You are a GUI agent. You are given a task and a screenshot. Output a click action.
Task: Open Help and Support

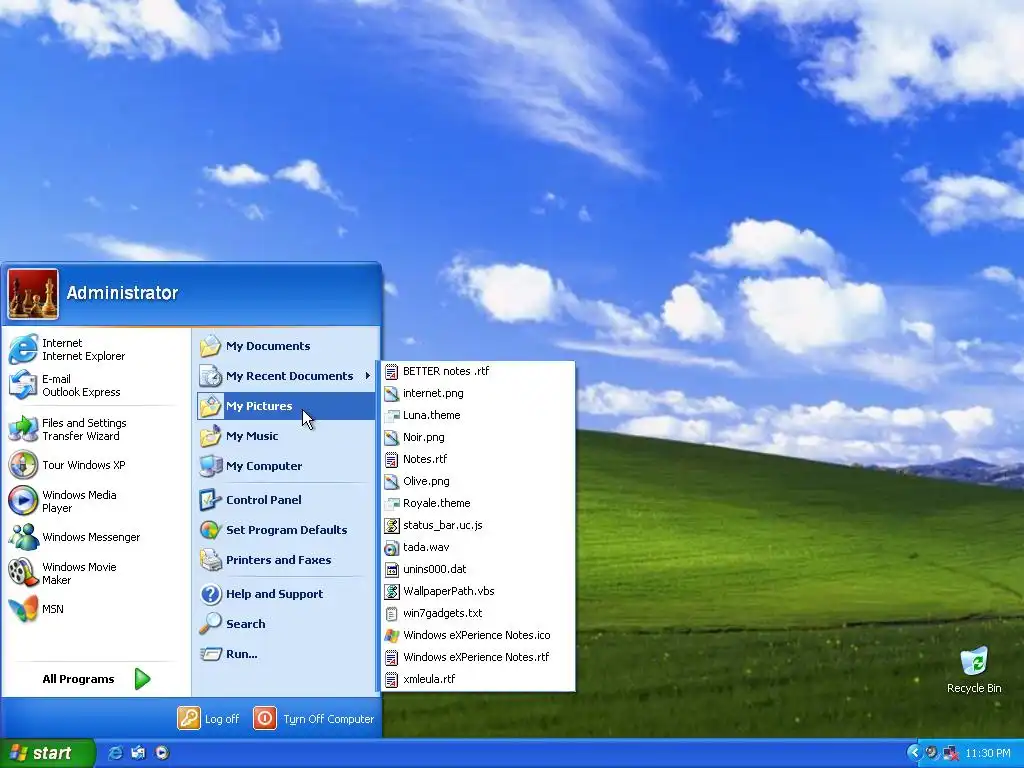click(285, 594)
